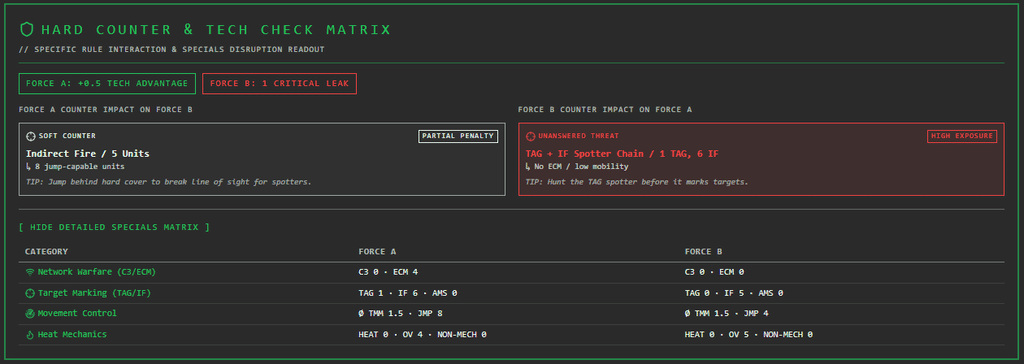1024x364 pixels.
Task: Click the 'Force A Counter Impact on Force B' heading
Action: point(106,109)
